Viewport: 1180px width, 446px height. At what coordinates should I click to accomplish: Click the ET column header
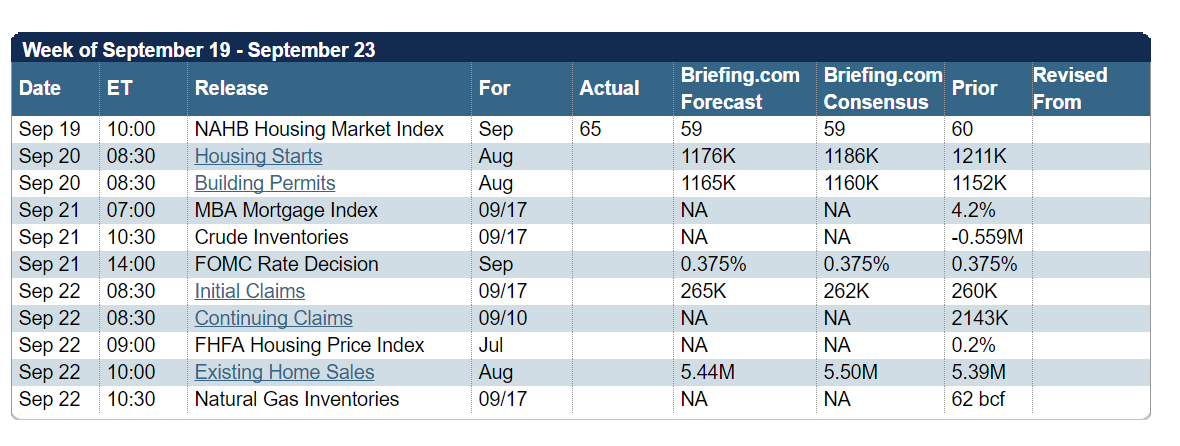(119, 88)
